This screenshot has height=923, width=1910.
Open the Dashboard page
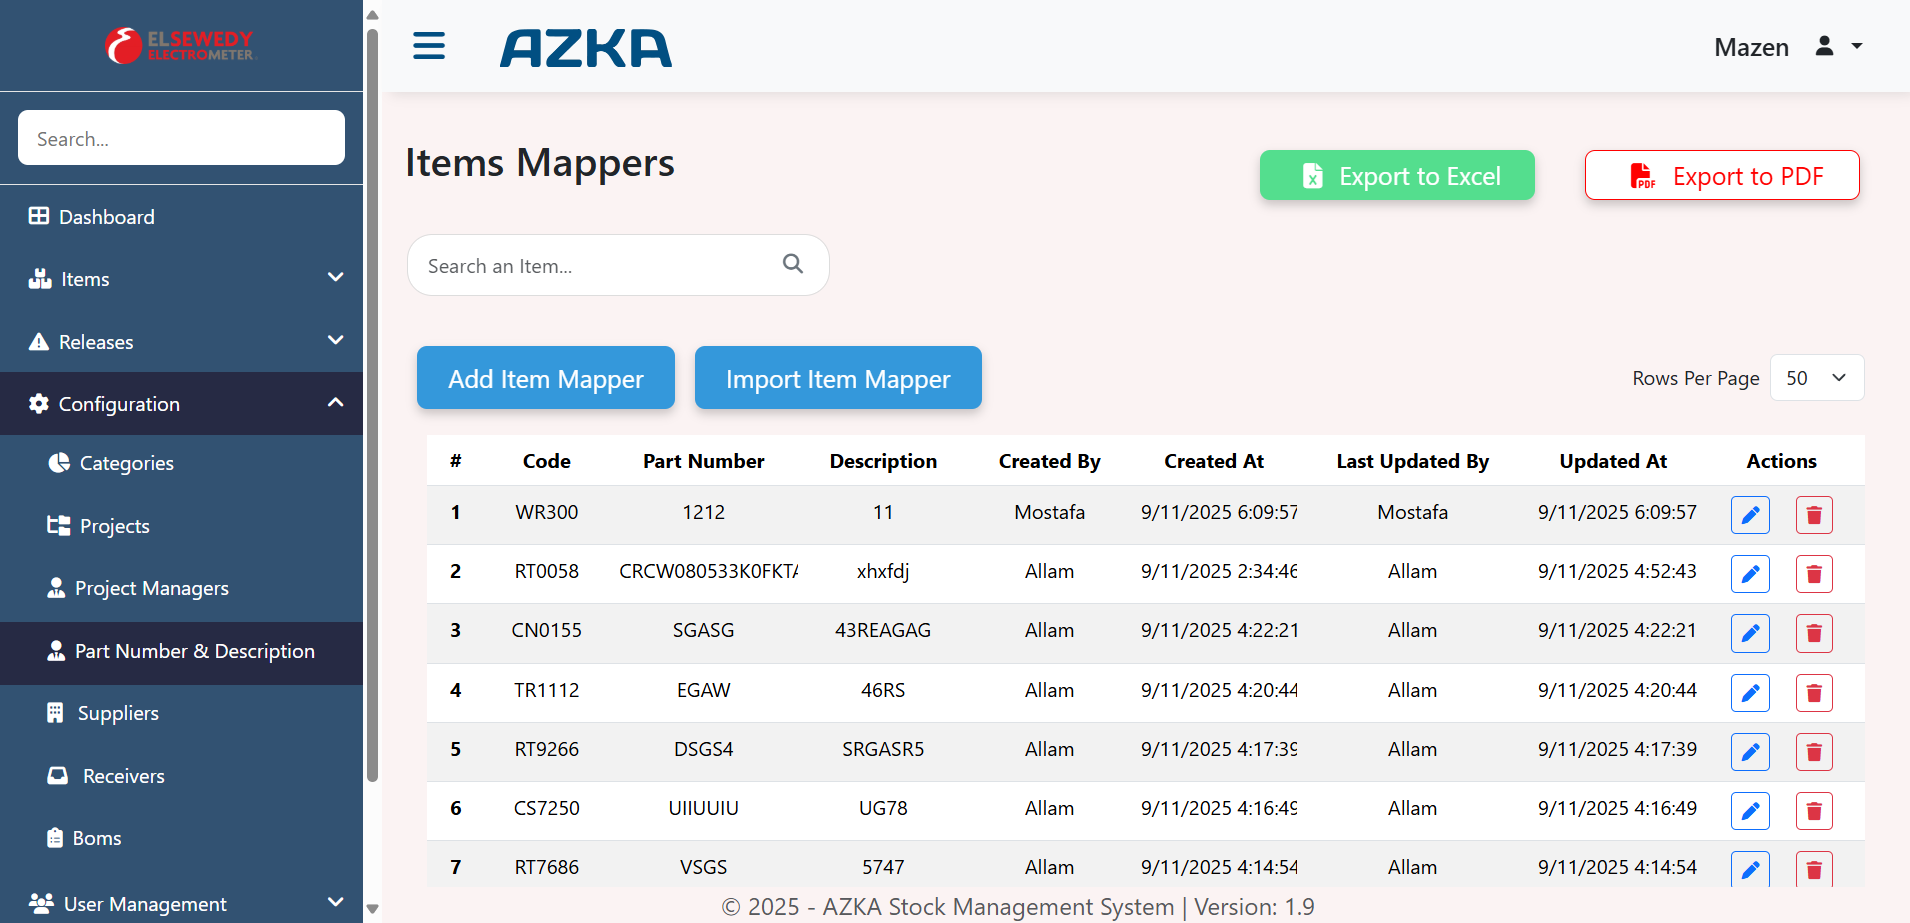106,217
